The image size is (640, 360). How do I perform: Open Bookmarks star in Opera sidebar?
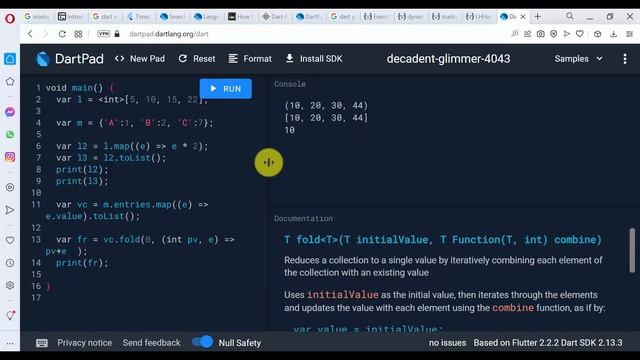(10, 82)
